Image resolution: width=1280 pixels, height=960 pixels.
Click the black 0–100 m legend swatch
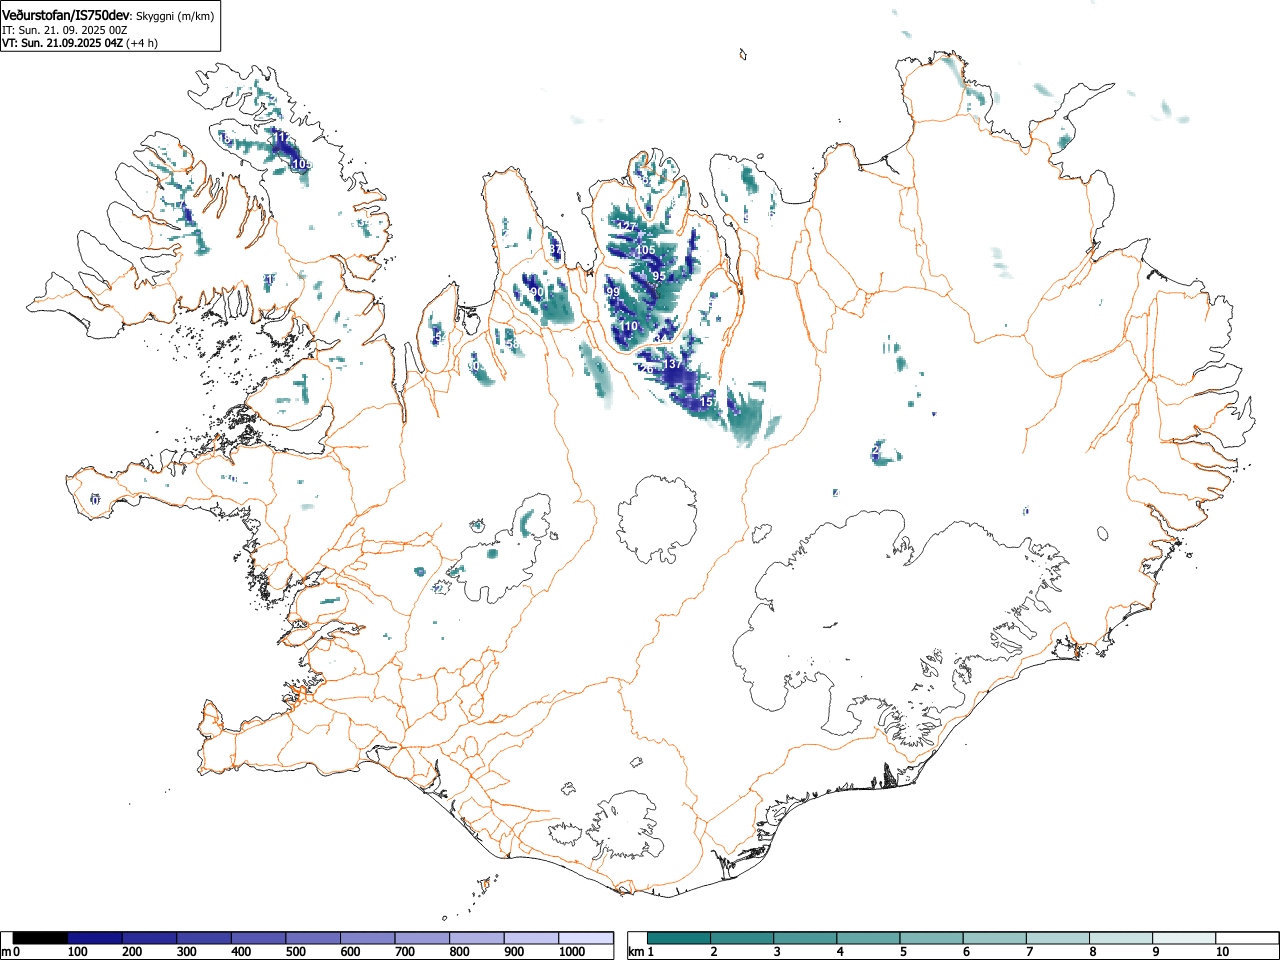coord(40,938)
